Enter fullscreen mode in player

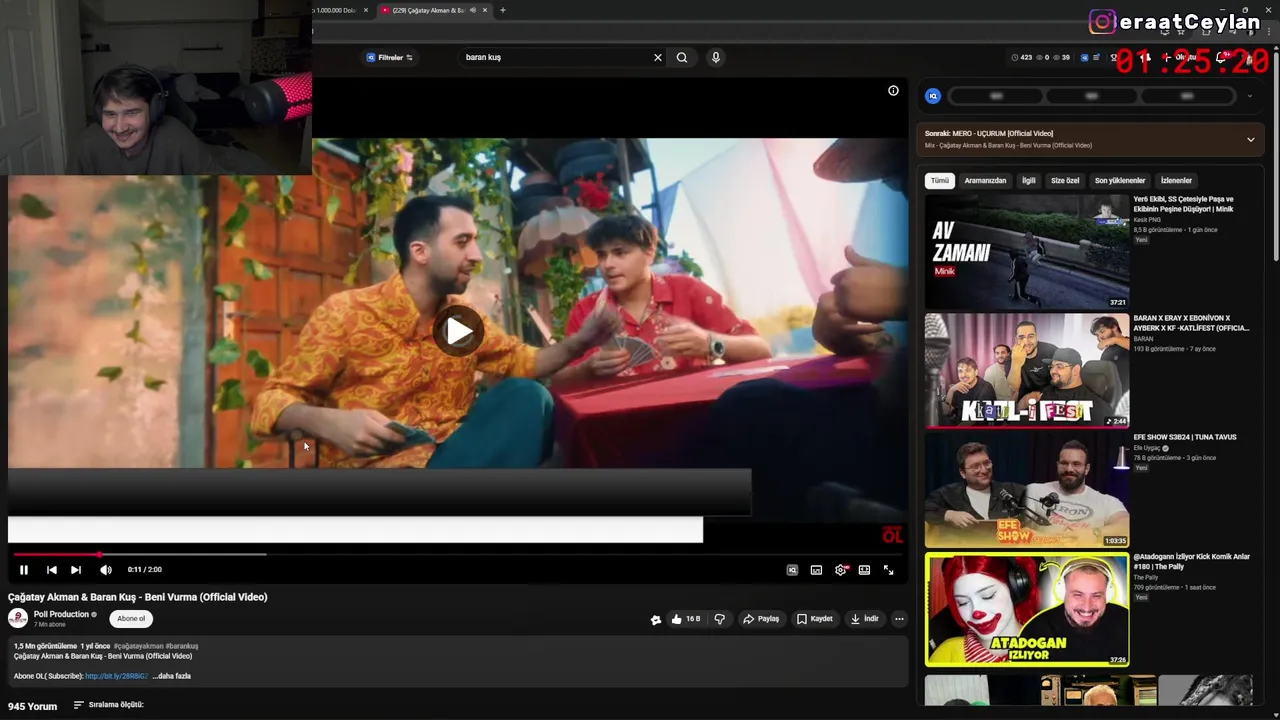(x=888, y=570)
